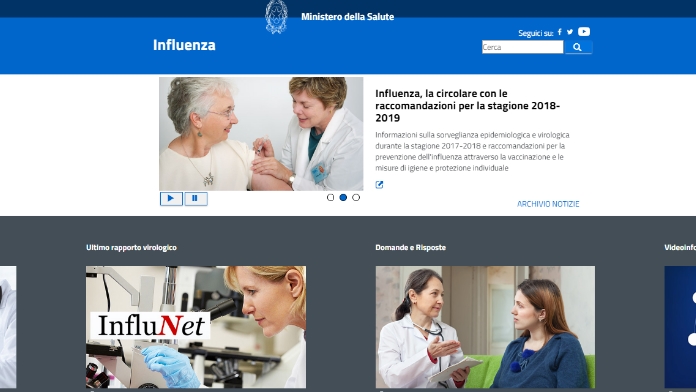The height and width of the screenshot is (392, 696).
Task: Select the second slide indicator dot
Action: coord(343,198)
